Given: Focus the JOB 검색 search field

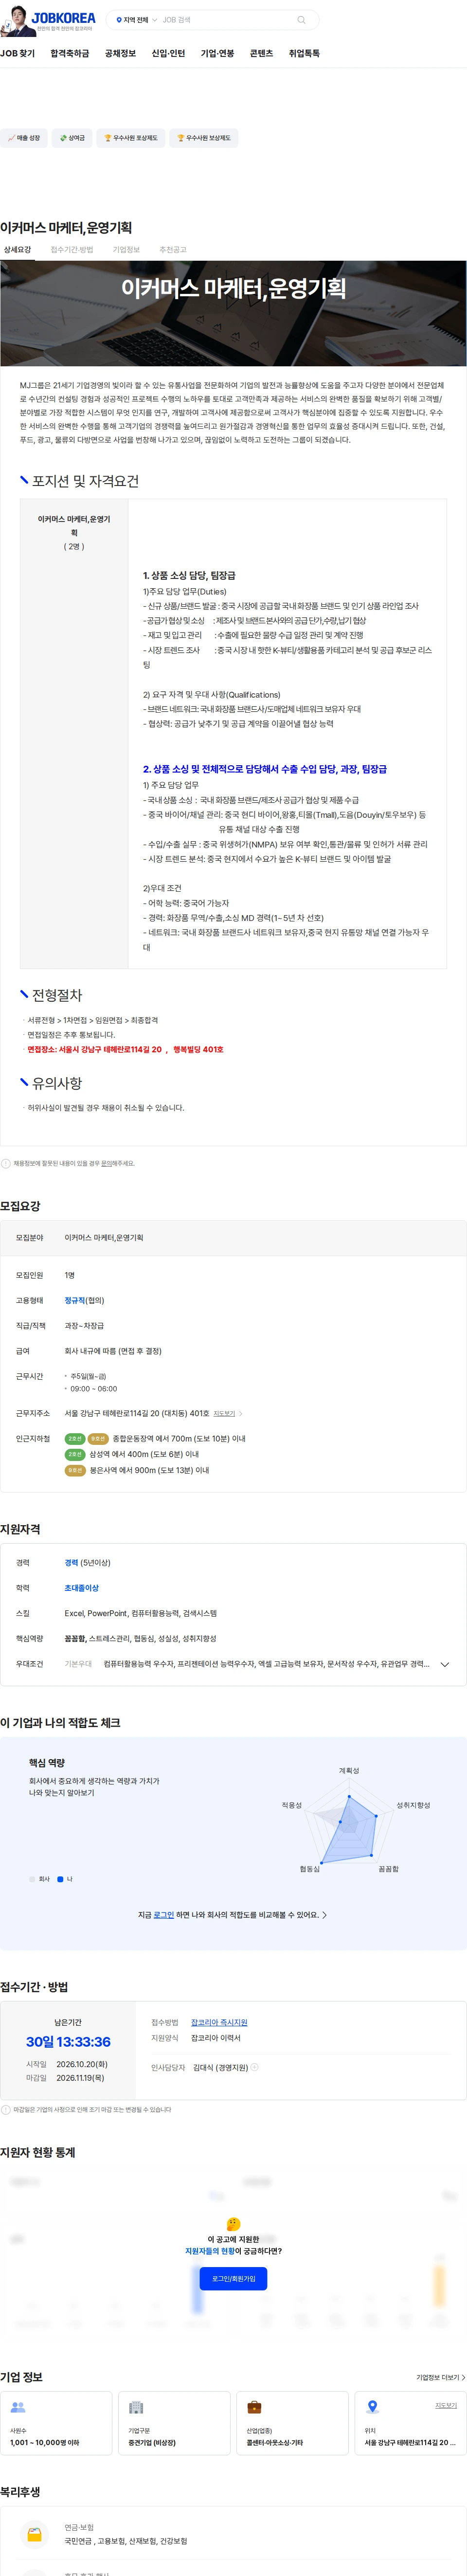Looking at the screenshot, I should coord(226,20).
